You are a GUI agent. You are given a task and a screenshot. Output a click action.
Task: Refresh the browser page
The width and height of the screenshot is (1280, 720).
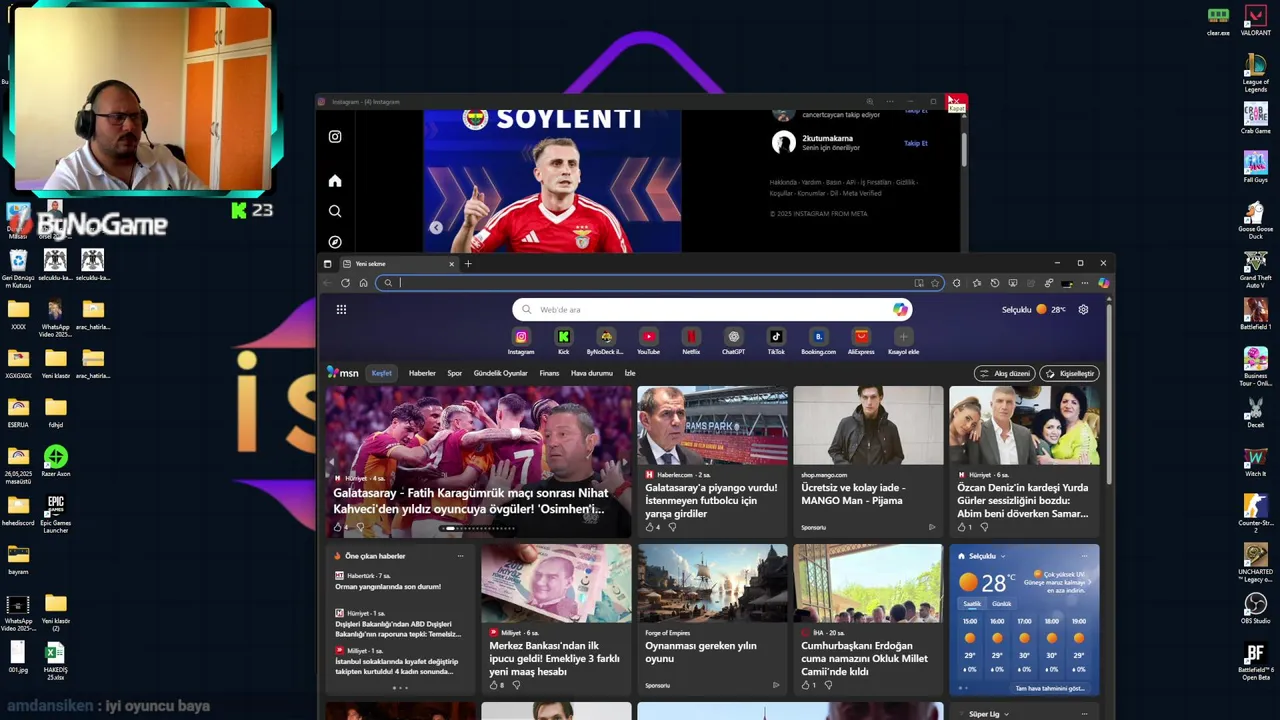pyautogui.click(x=345, y=283)
